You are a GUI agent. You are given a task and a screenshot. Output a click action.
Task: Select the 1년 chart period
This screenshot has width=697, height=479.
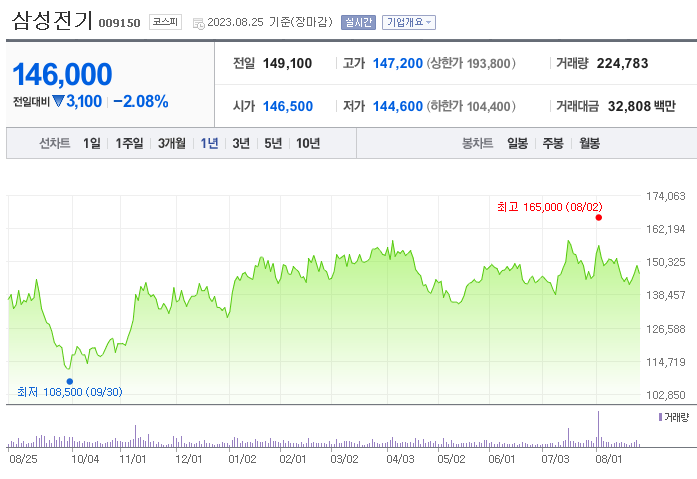(209, 143)
